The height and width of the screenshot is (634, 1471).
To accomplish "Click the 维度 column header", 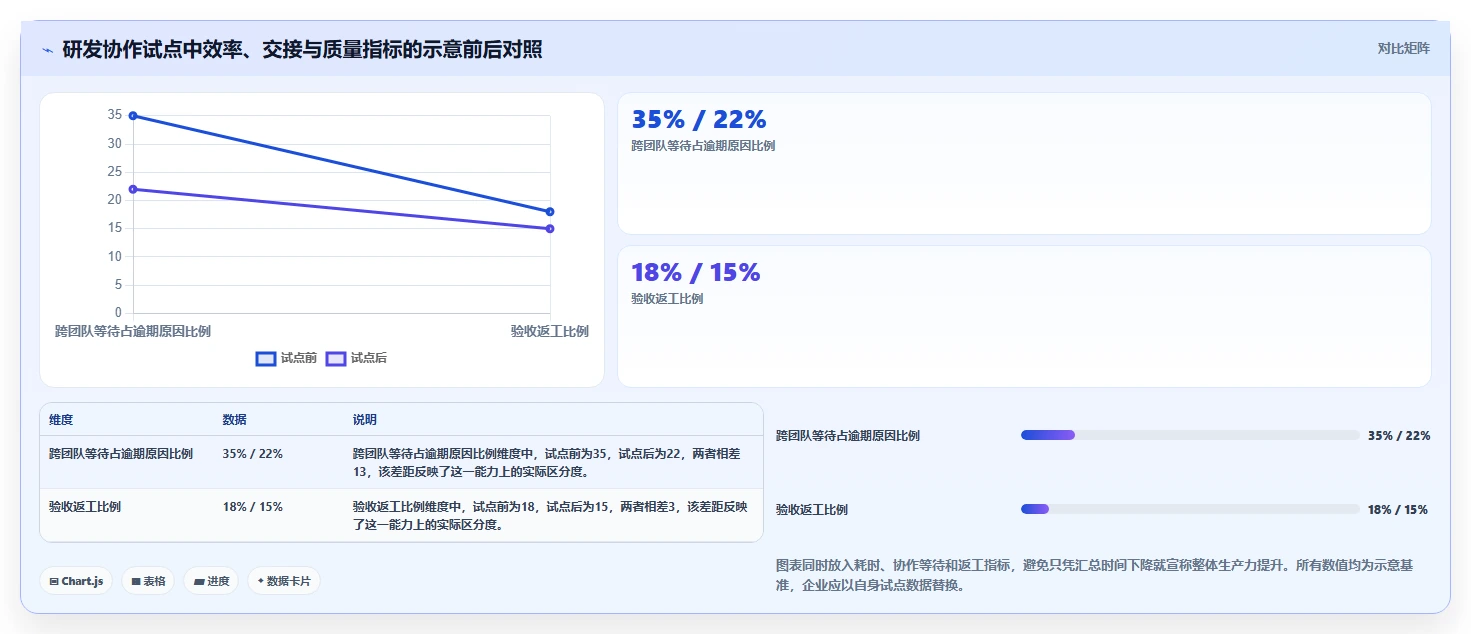I will (61, 420).
